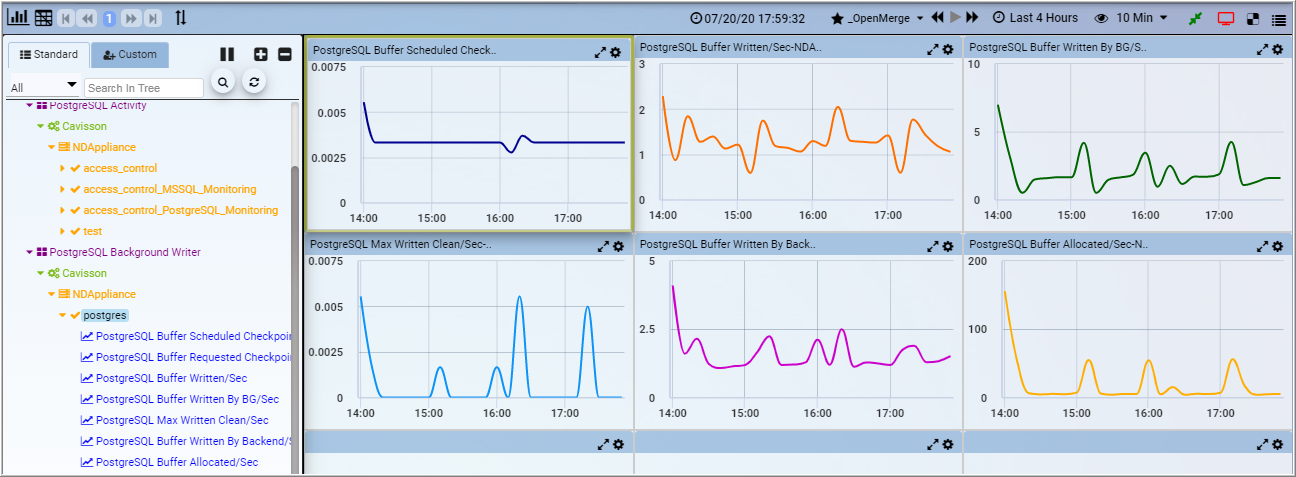
Task: Expand access_control_MSSQL_Monitoring node
Action: tap(62, 189)
